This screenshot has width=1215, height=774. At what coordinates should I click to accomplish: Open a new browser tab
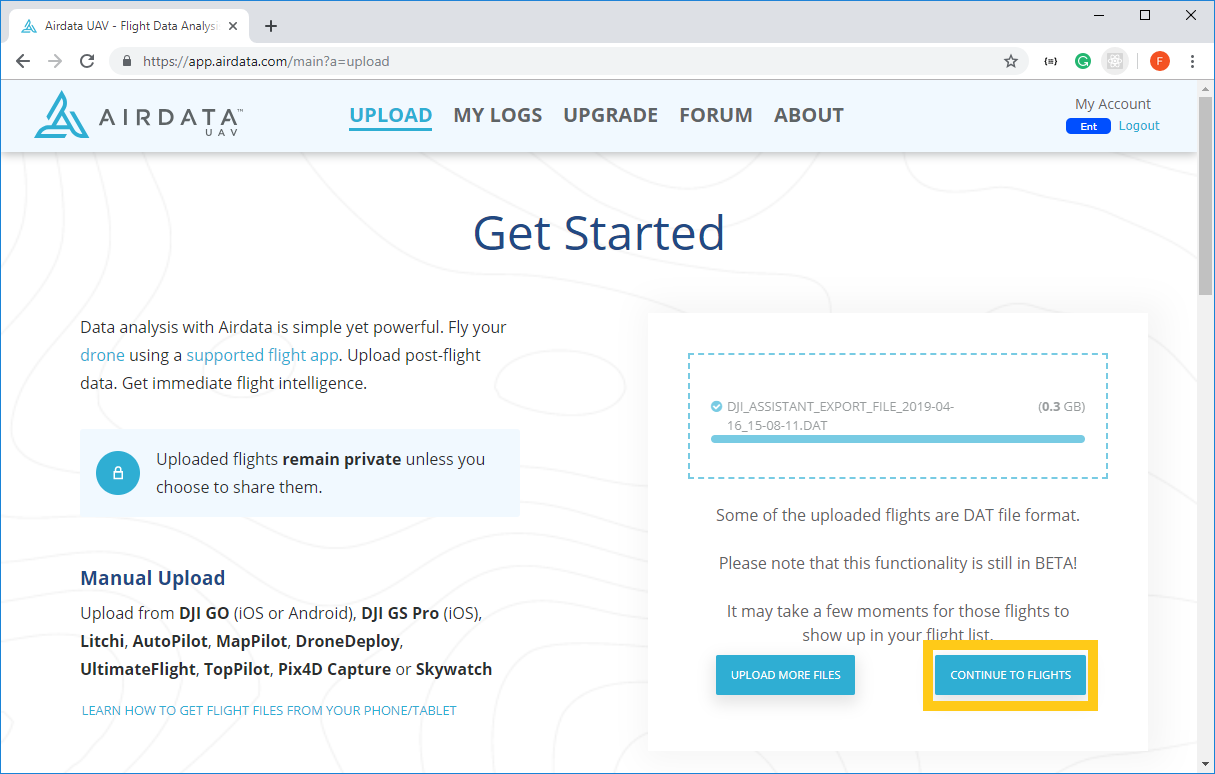pyautogui.click(x=271, y=26)
